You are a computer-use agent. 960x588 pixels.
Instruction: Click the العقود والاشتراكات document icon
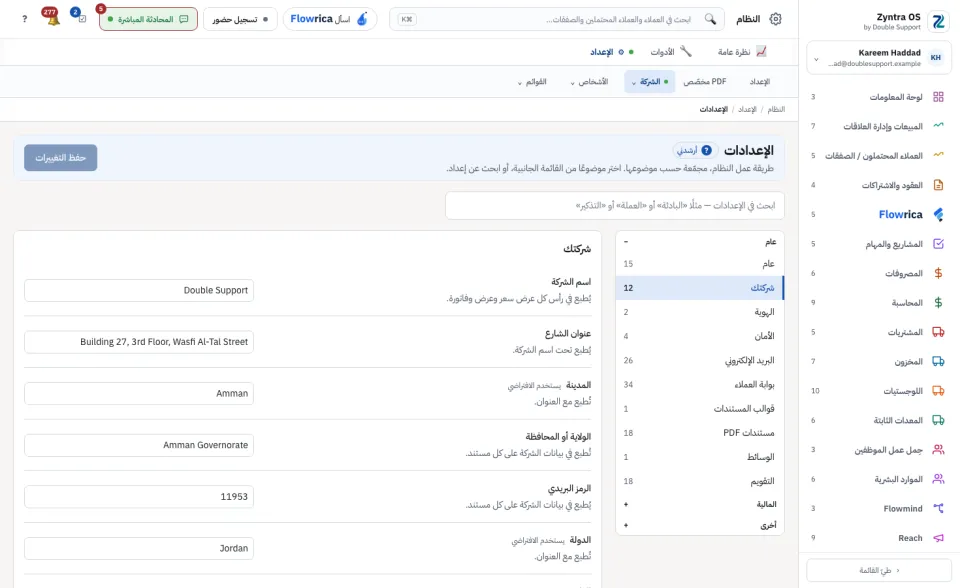coord(938,184)
